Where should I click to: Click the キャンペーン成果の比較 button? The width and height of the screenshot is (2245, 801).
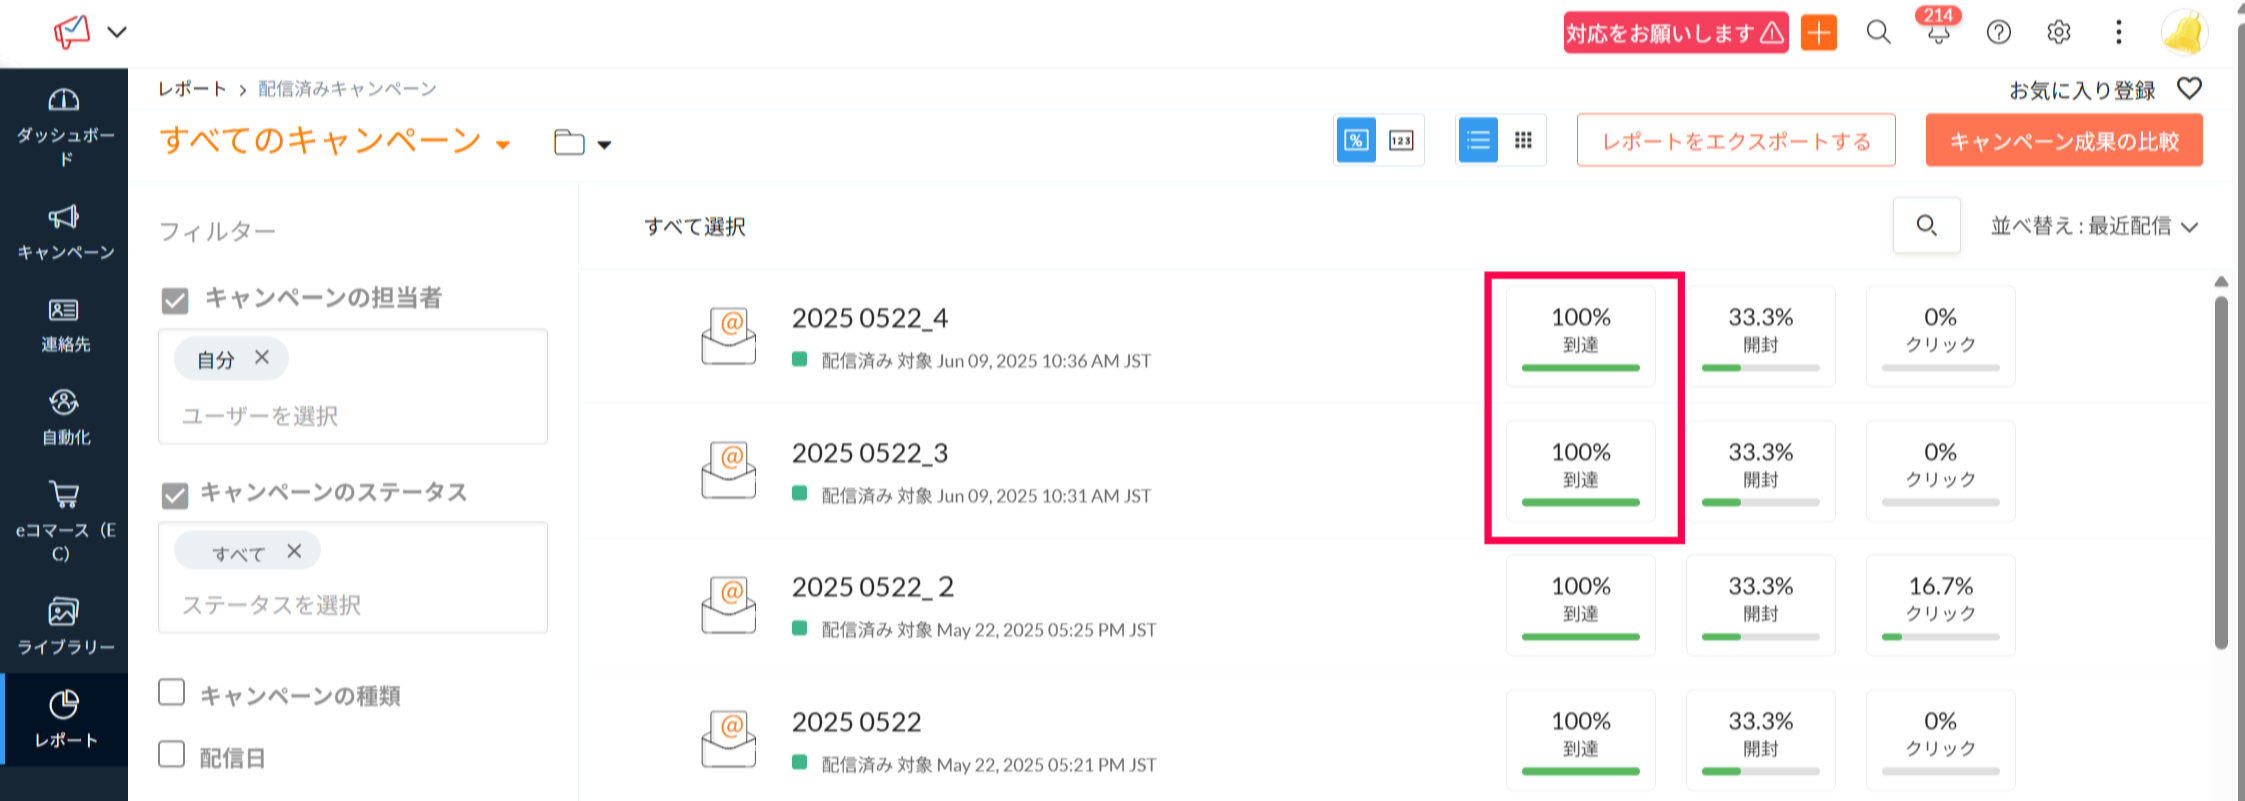[2063, 141]
